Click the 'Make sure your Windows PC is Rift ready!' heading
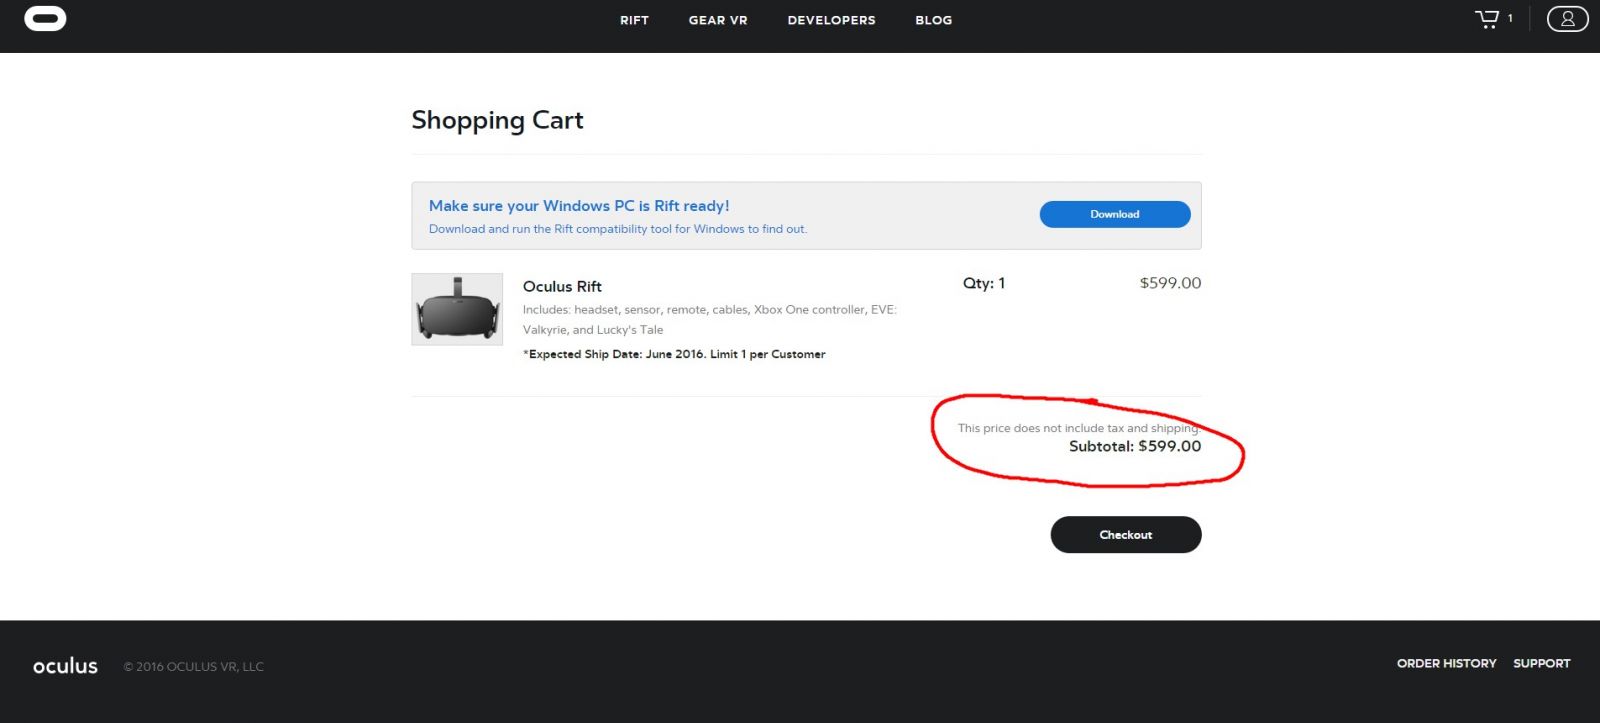Viewport: 1600px width, 723px height. [579, 206]
